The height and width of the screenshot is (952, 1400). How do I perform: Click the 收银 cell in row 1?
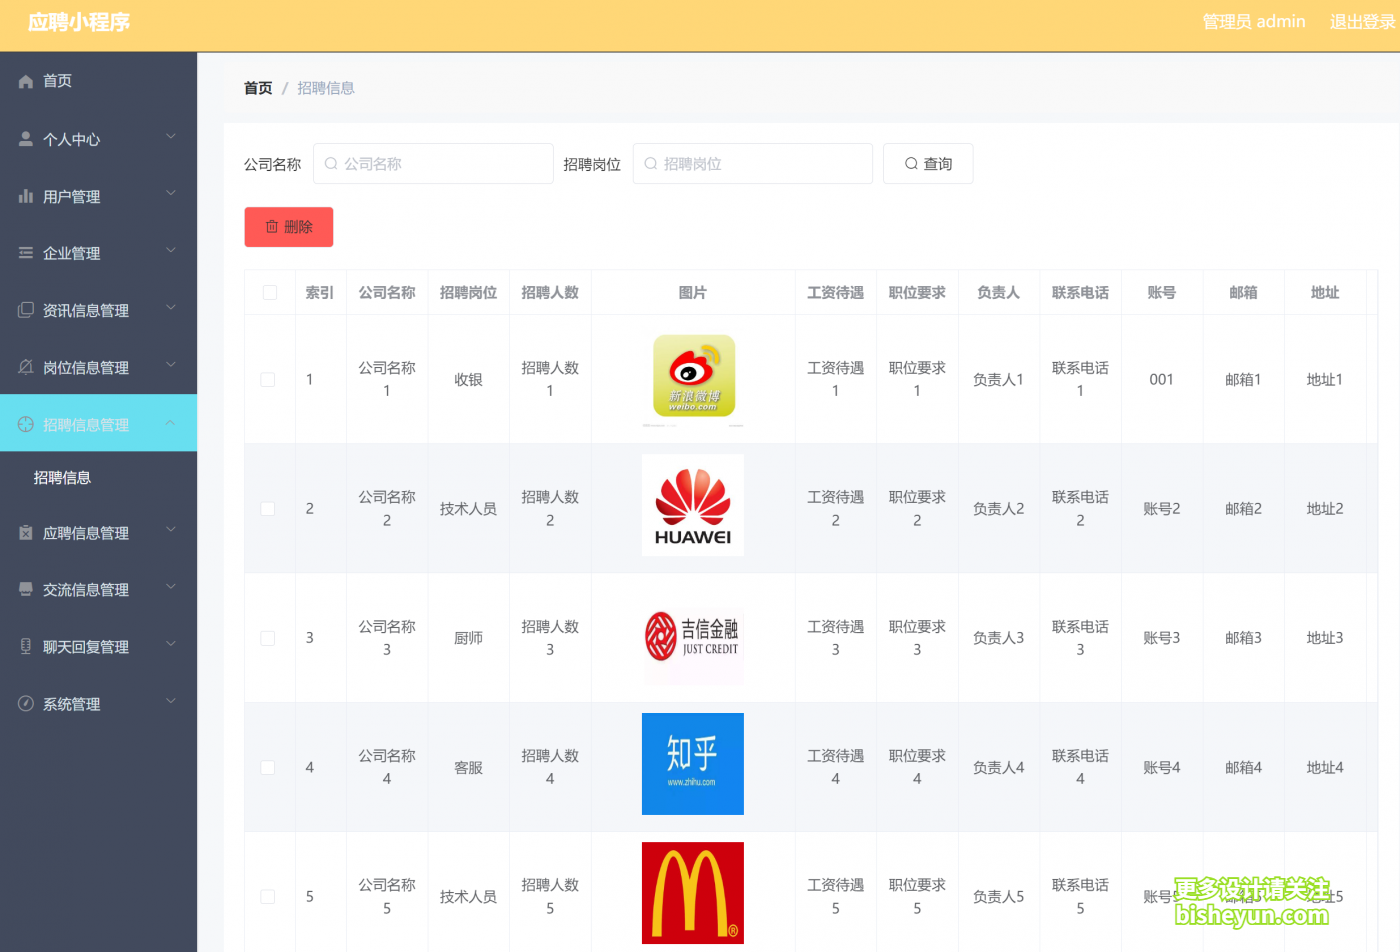coord(469,380)
